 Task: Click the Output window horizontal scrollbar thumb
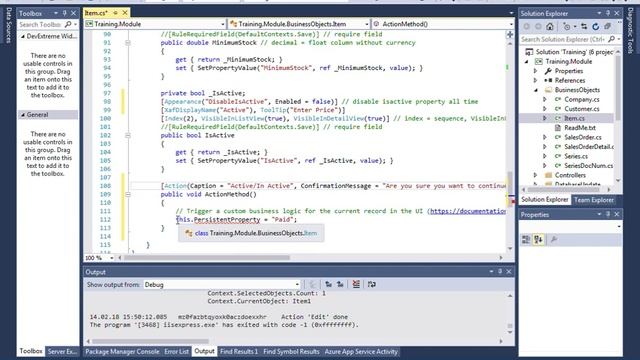(x=150, y=341)
